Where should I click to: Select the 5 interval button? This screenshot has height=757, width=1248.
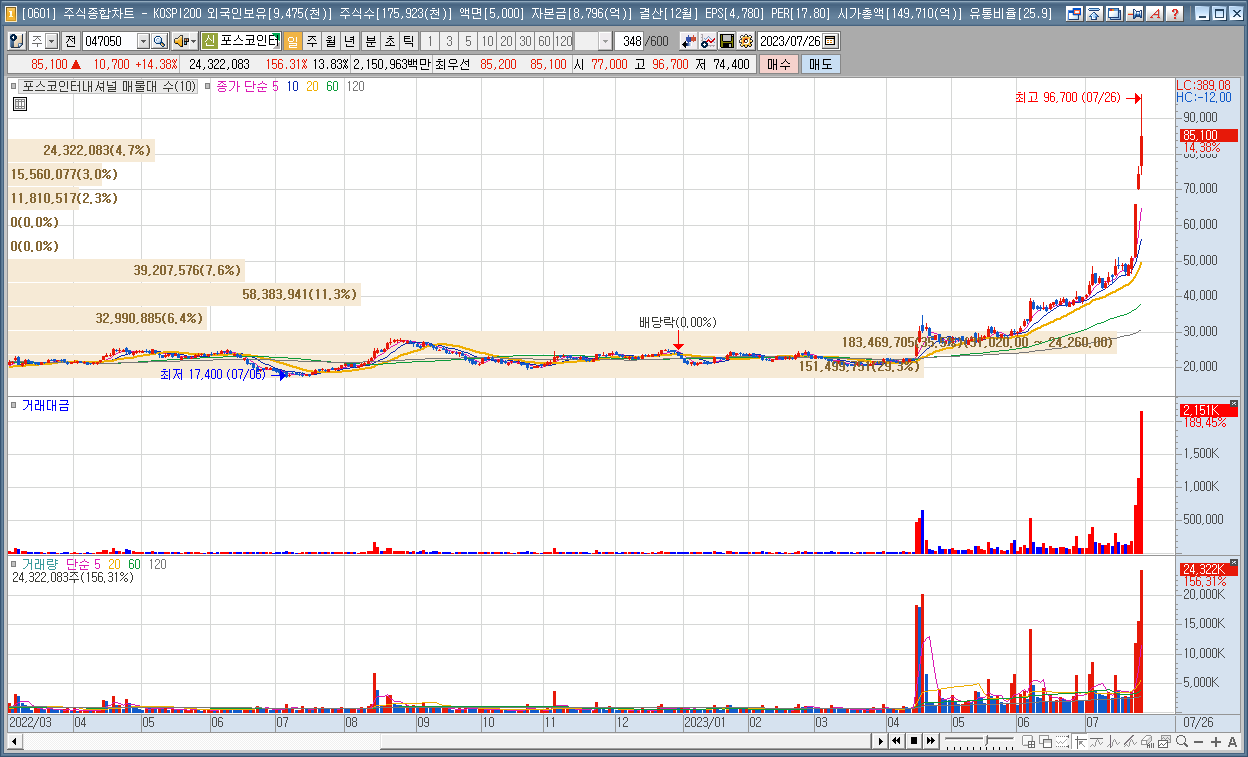(x=468, y=41)
